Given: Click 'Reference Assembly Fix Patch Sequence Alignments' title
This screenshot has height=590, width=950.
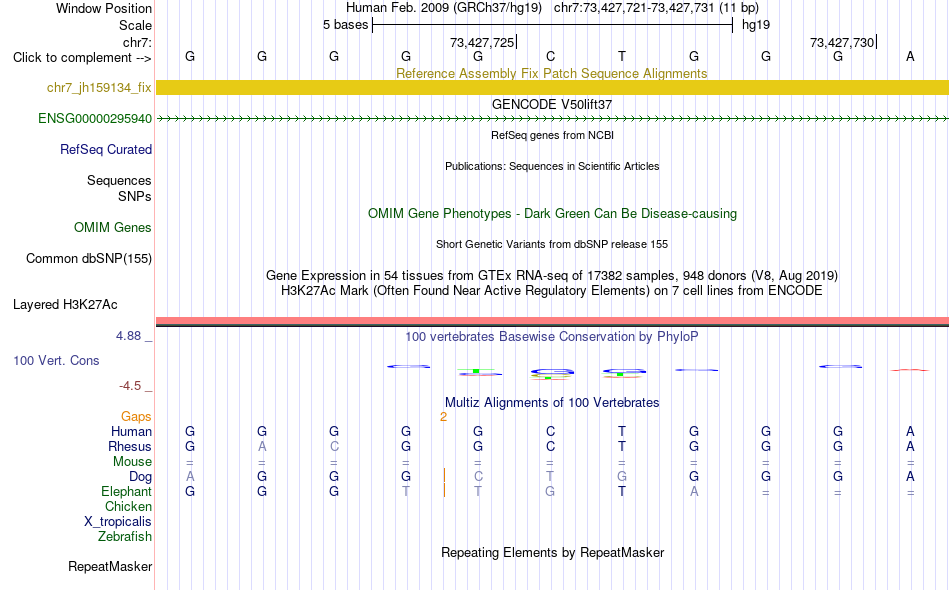Looking at the screenshot, I should pyautogui.click(x=552, y=73).
